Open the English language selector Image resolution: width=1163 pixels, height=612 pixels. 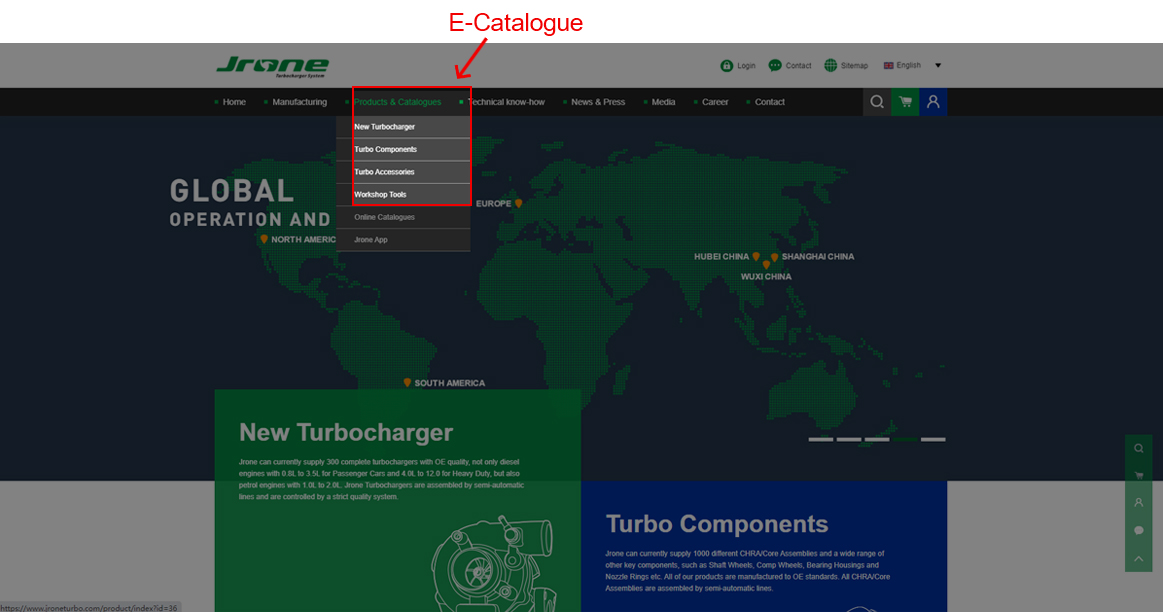click(912, 65)
